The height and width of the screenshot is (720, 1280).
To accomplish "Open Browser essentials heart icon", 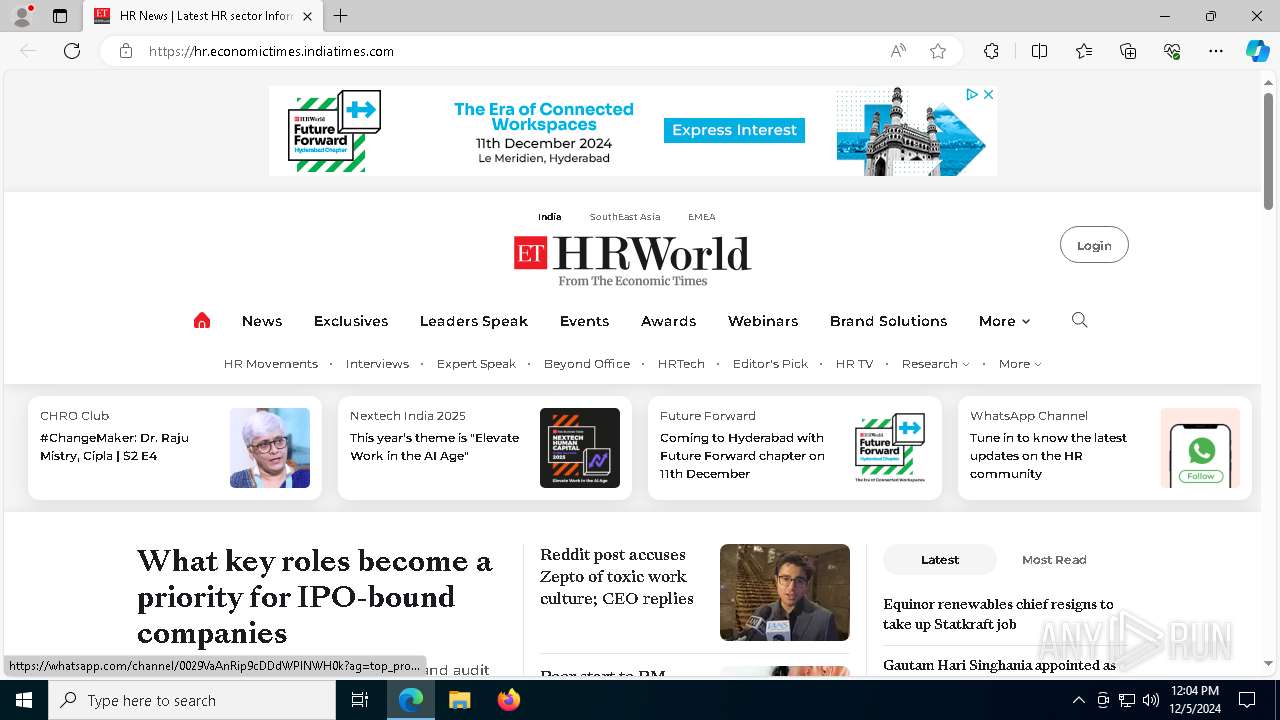I will [1172, 51].
